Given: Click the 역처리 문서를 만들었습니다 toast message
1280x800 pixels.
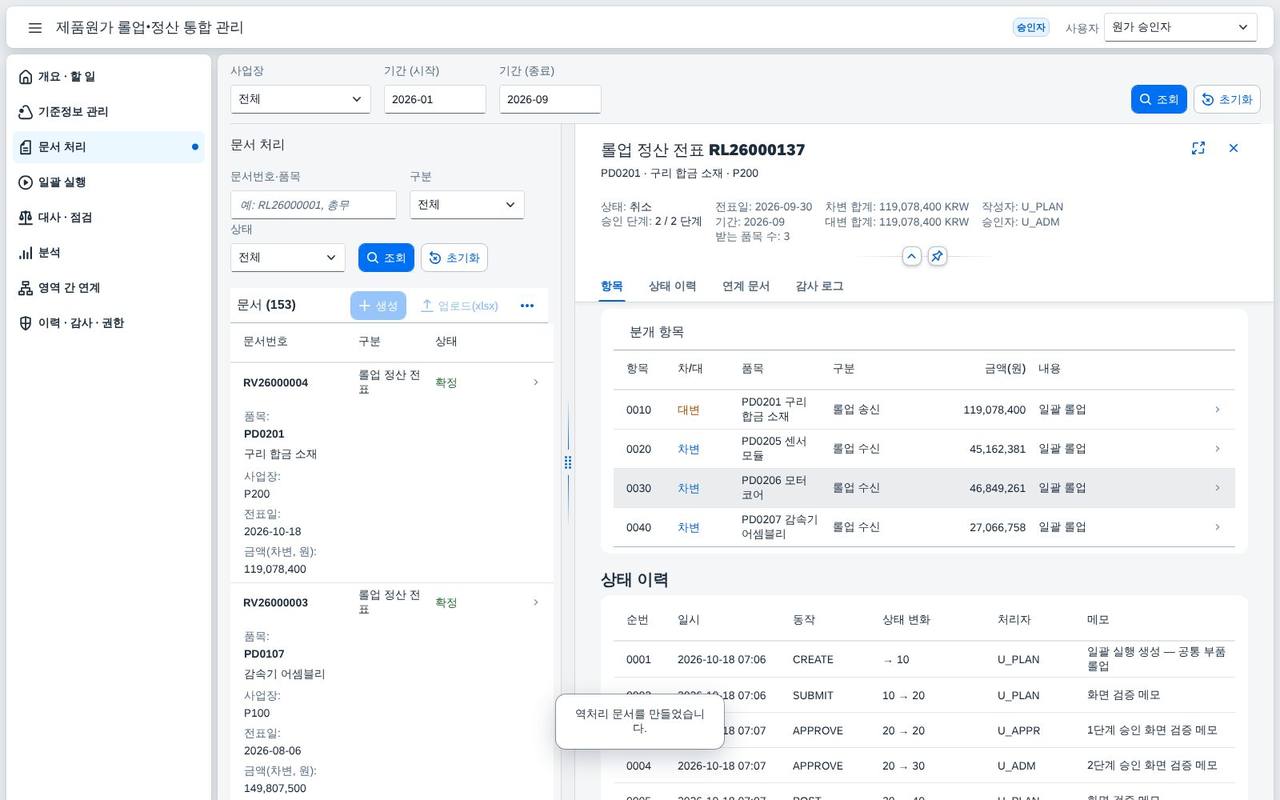Looking at the screenshot, I should click(640, 721).
